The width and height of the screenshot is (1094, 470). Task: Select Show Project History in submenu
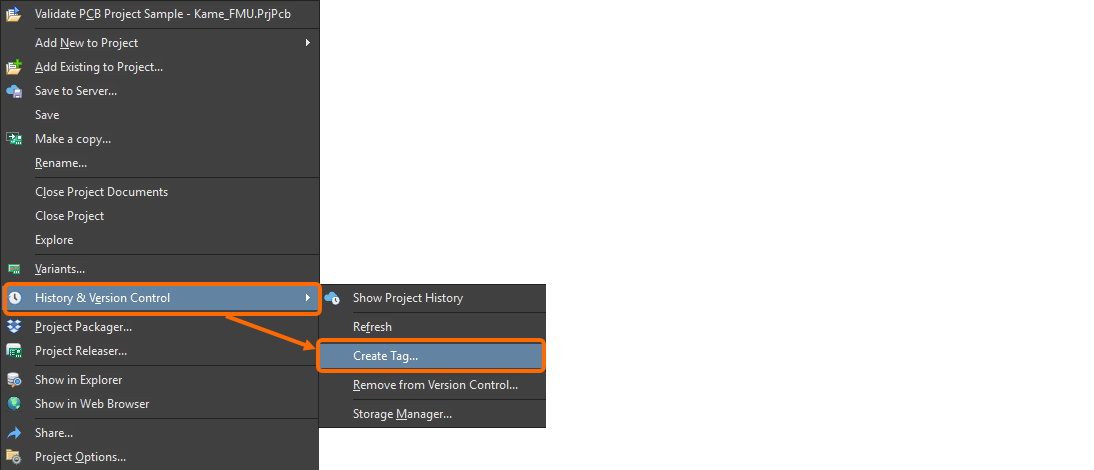(x=432, y=298)
